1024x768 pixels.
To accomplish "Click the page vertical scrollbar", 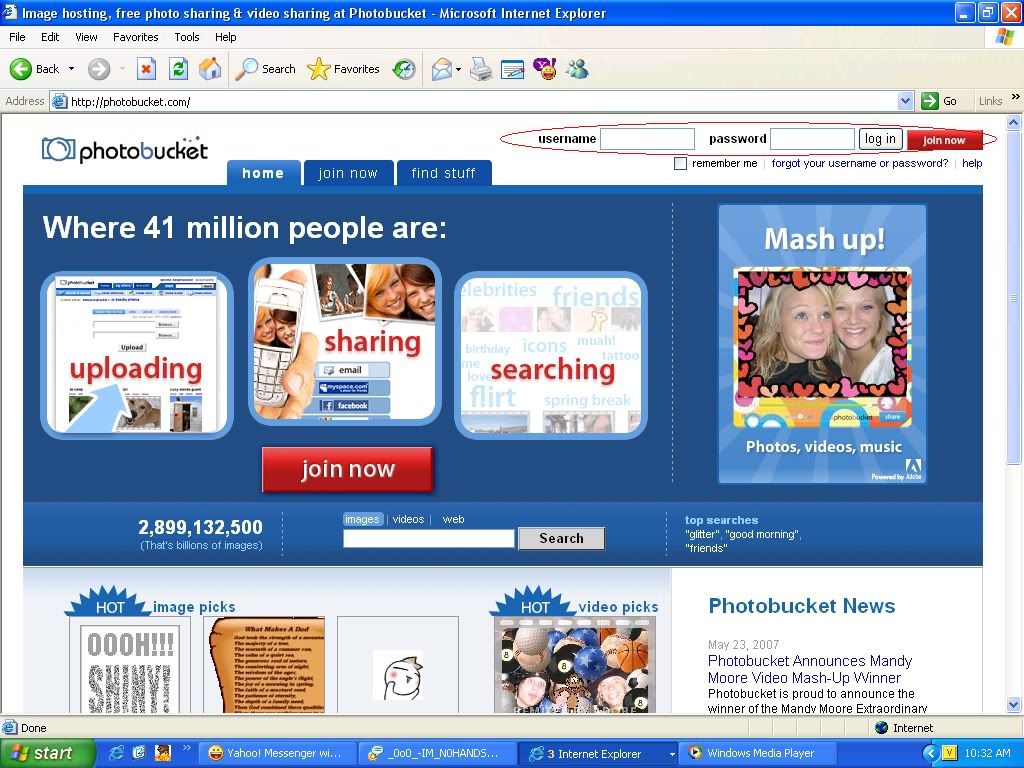I will pyautogui.click(x=1014, y=400).
